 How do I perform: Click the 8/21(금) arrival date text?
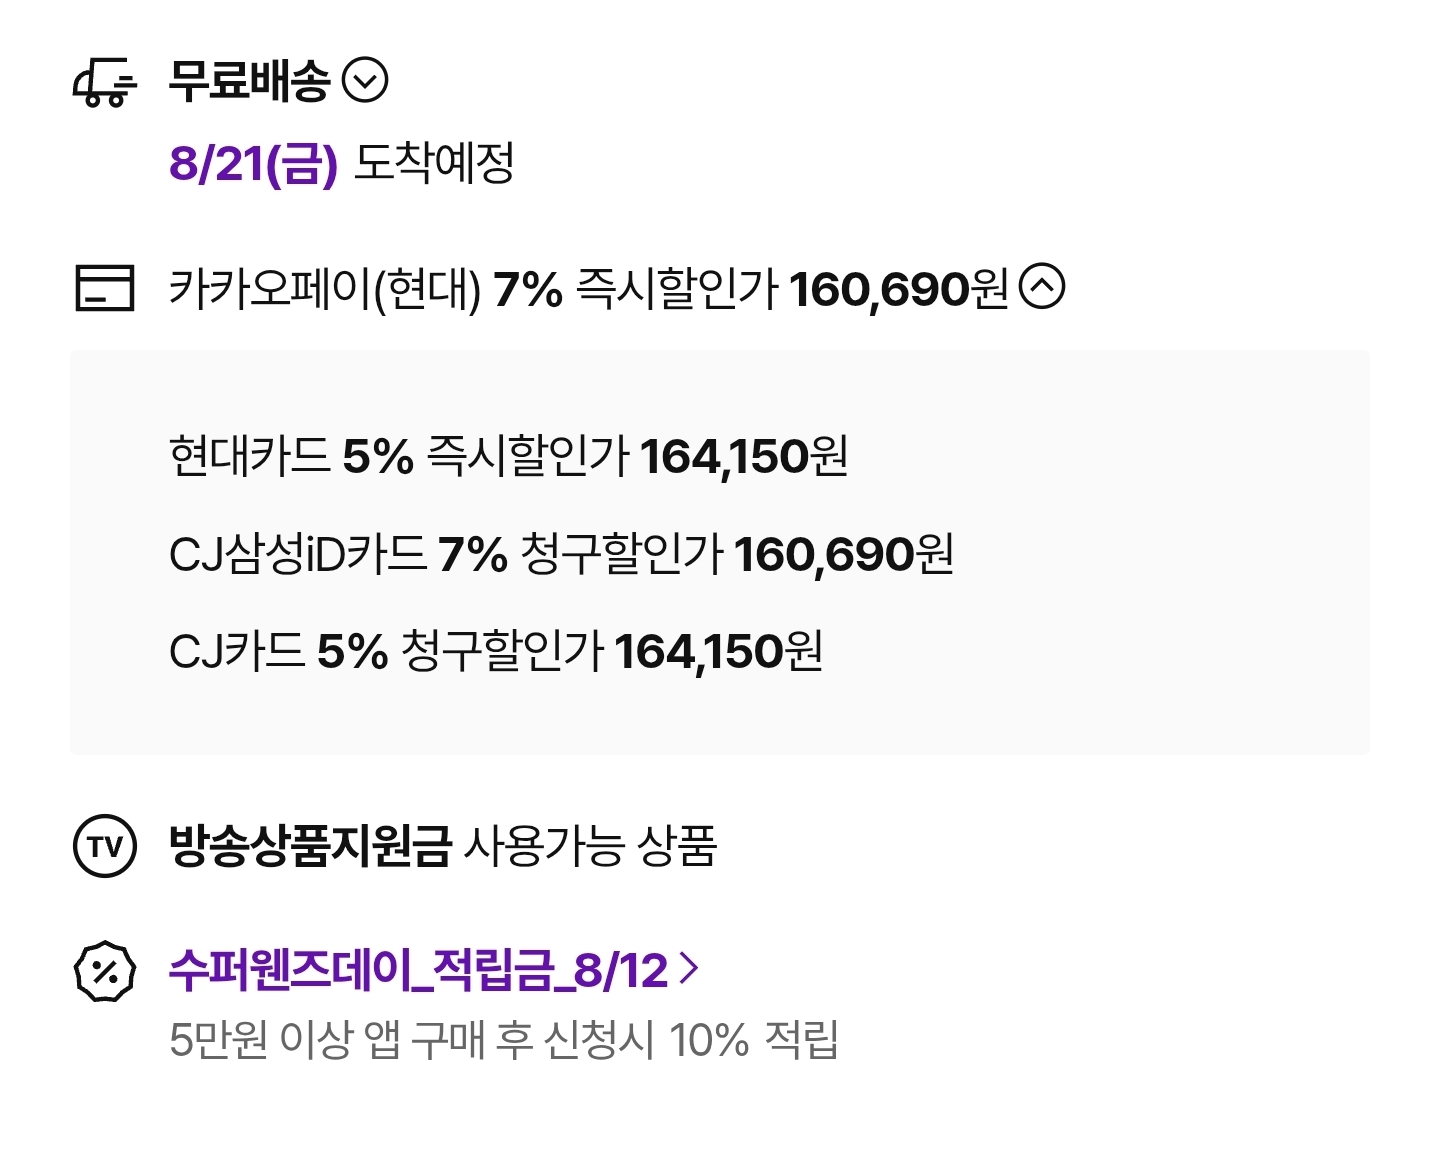coord(254,163)
